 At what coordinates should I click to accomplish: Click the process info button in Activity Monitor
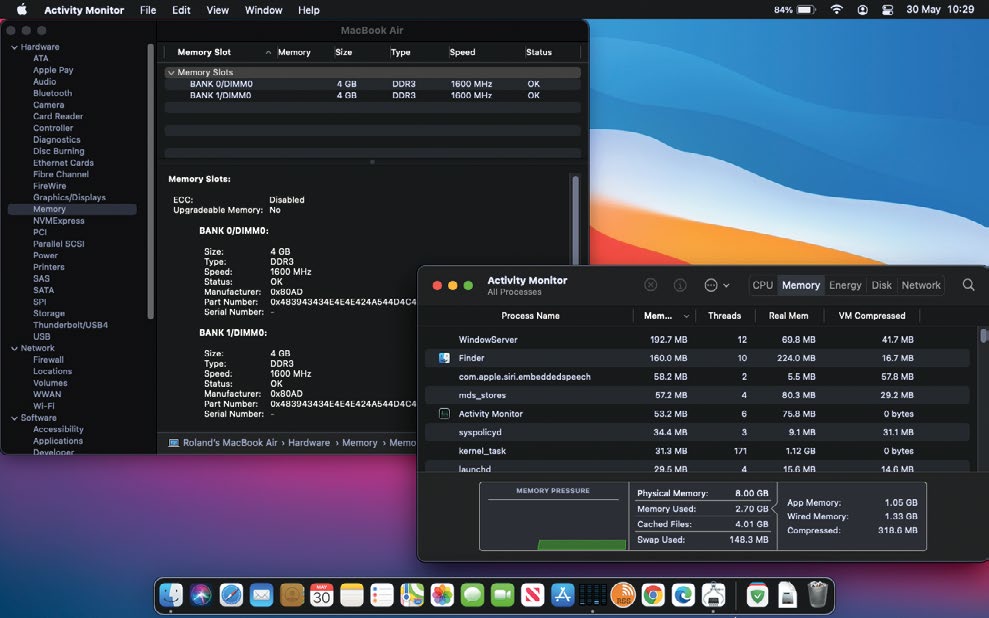click(680, 285)
